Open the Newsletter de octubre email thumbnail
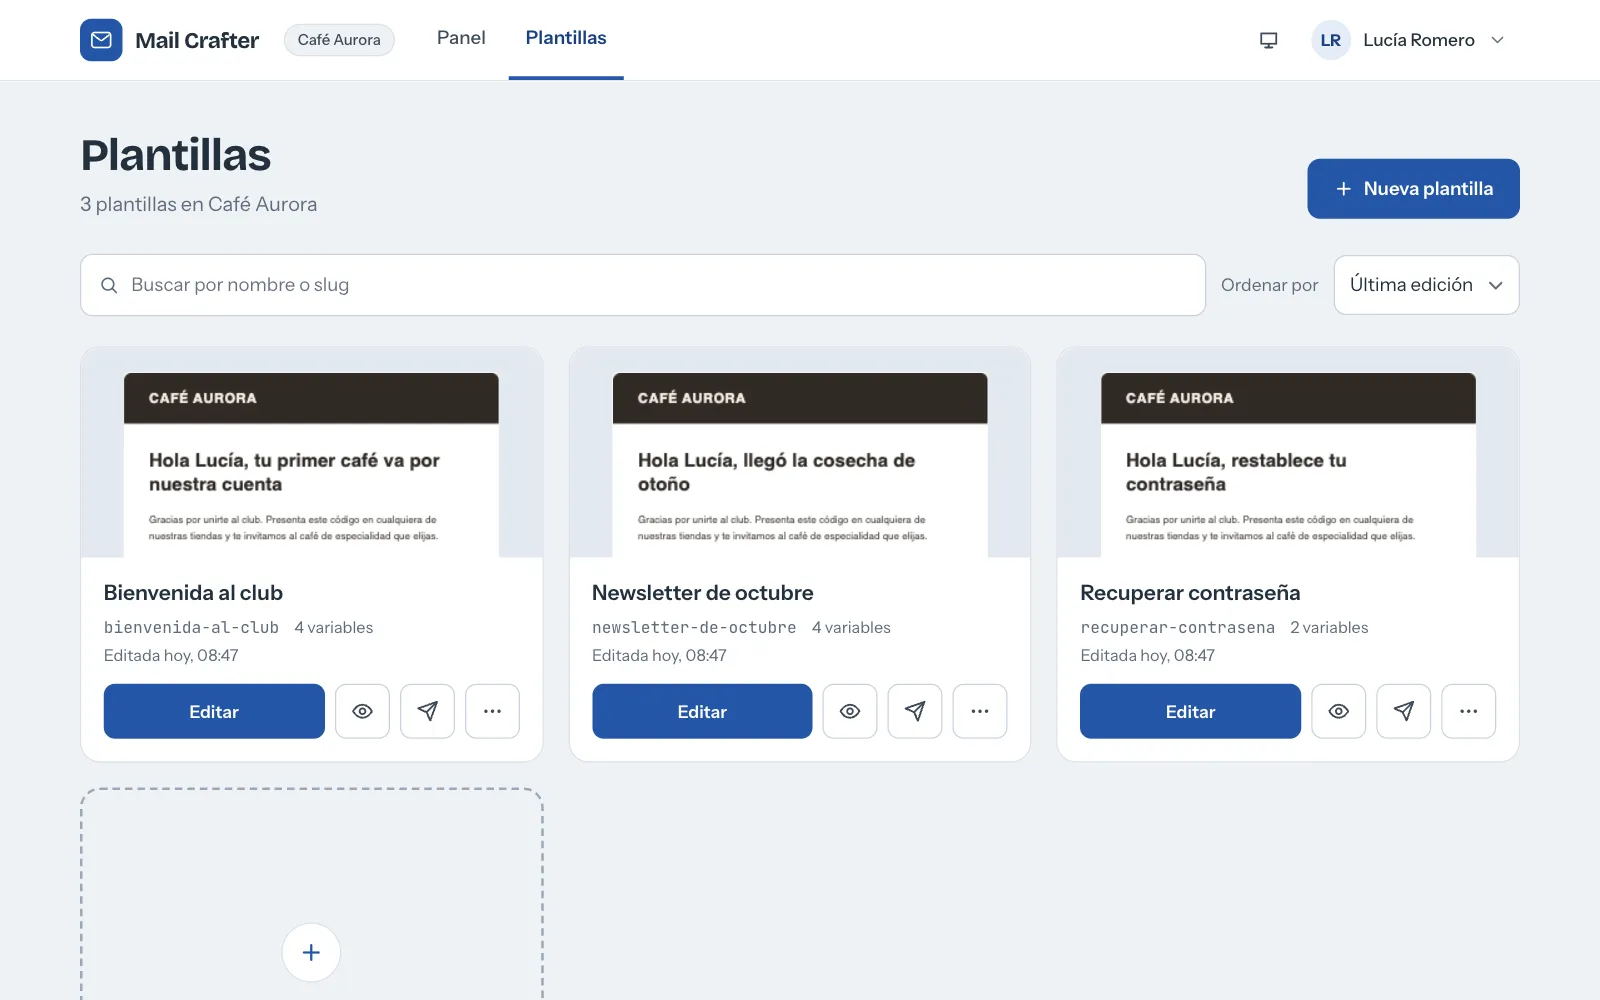This screenshot has height=1000, width=1600. click(800, 452)
